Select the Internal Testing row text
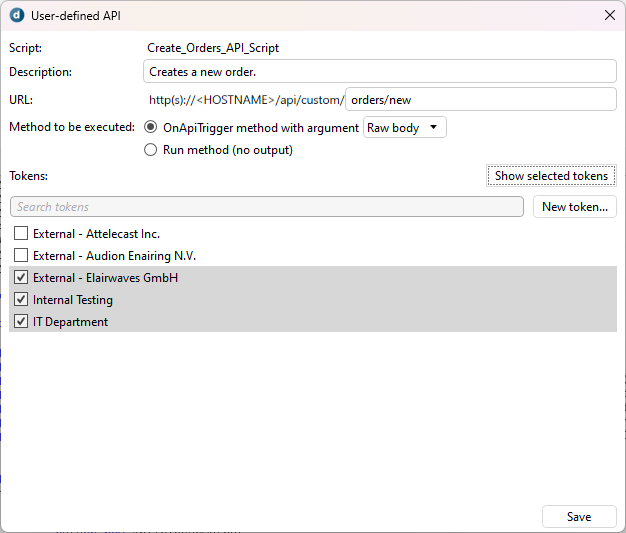 point(73,300)
